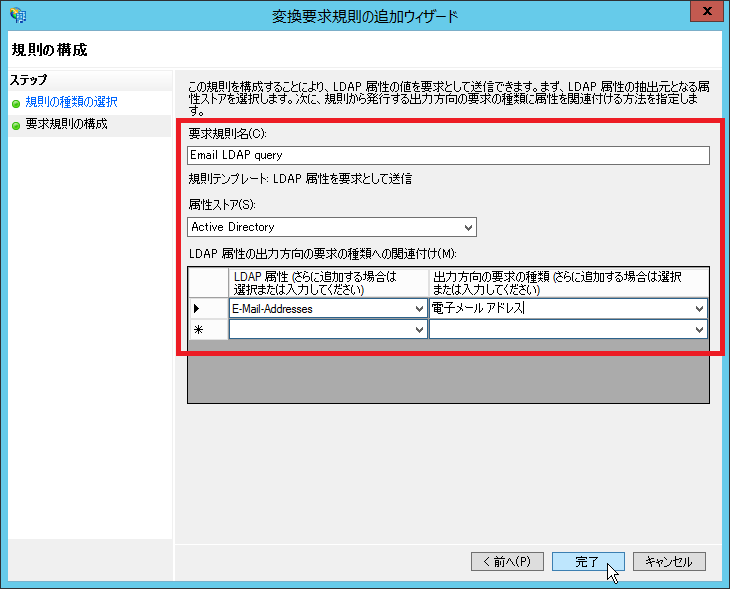Go back with the 前へ(P) button
The width and height of the screenshot is (730, 589).
(x=507, y=562)
